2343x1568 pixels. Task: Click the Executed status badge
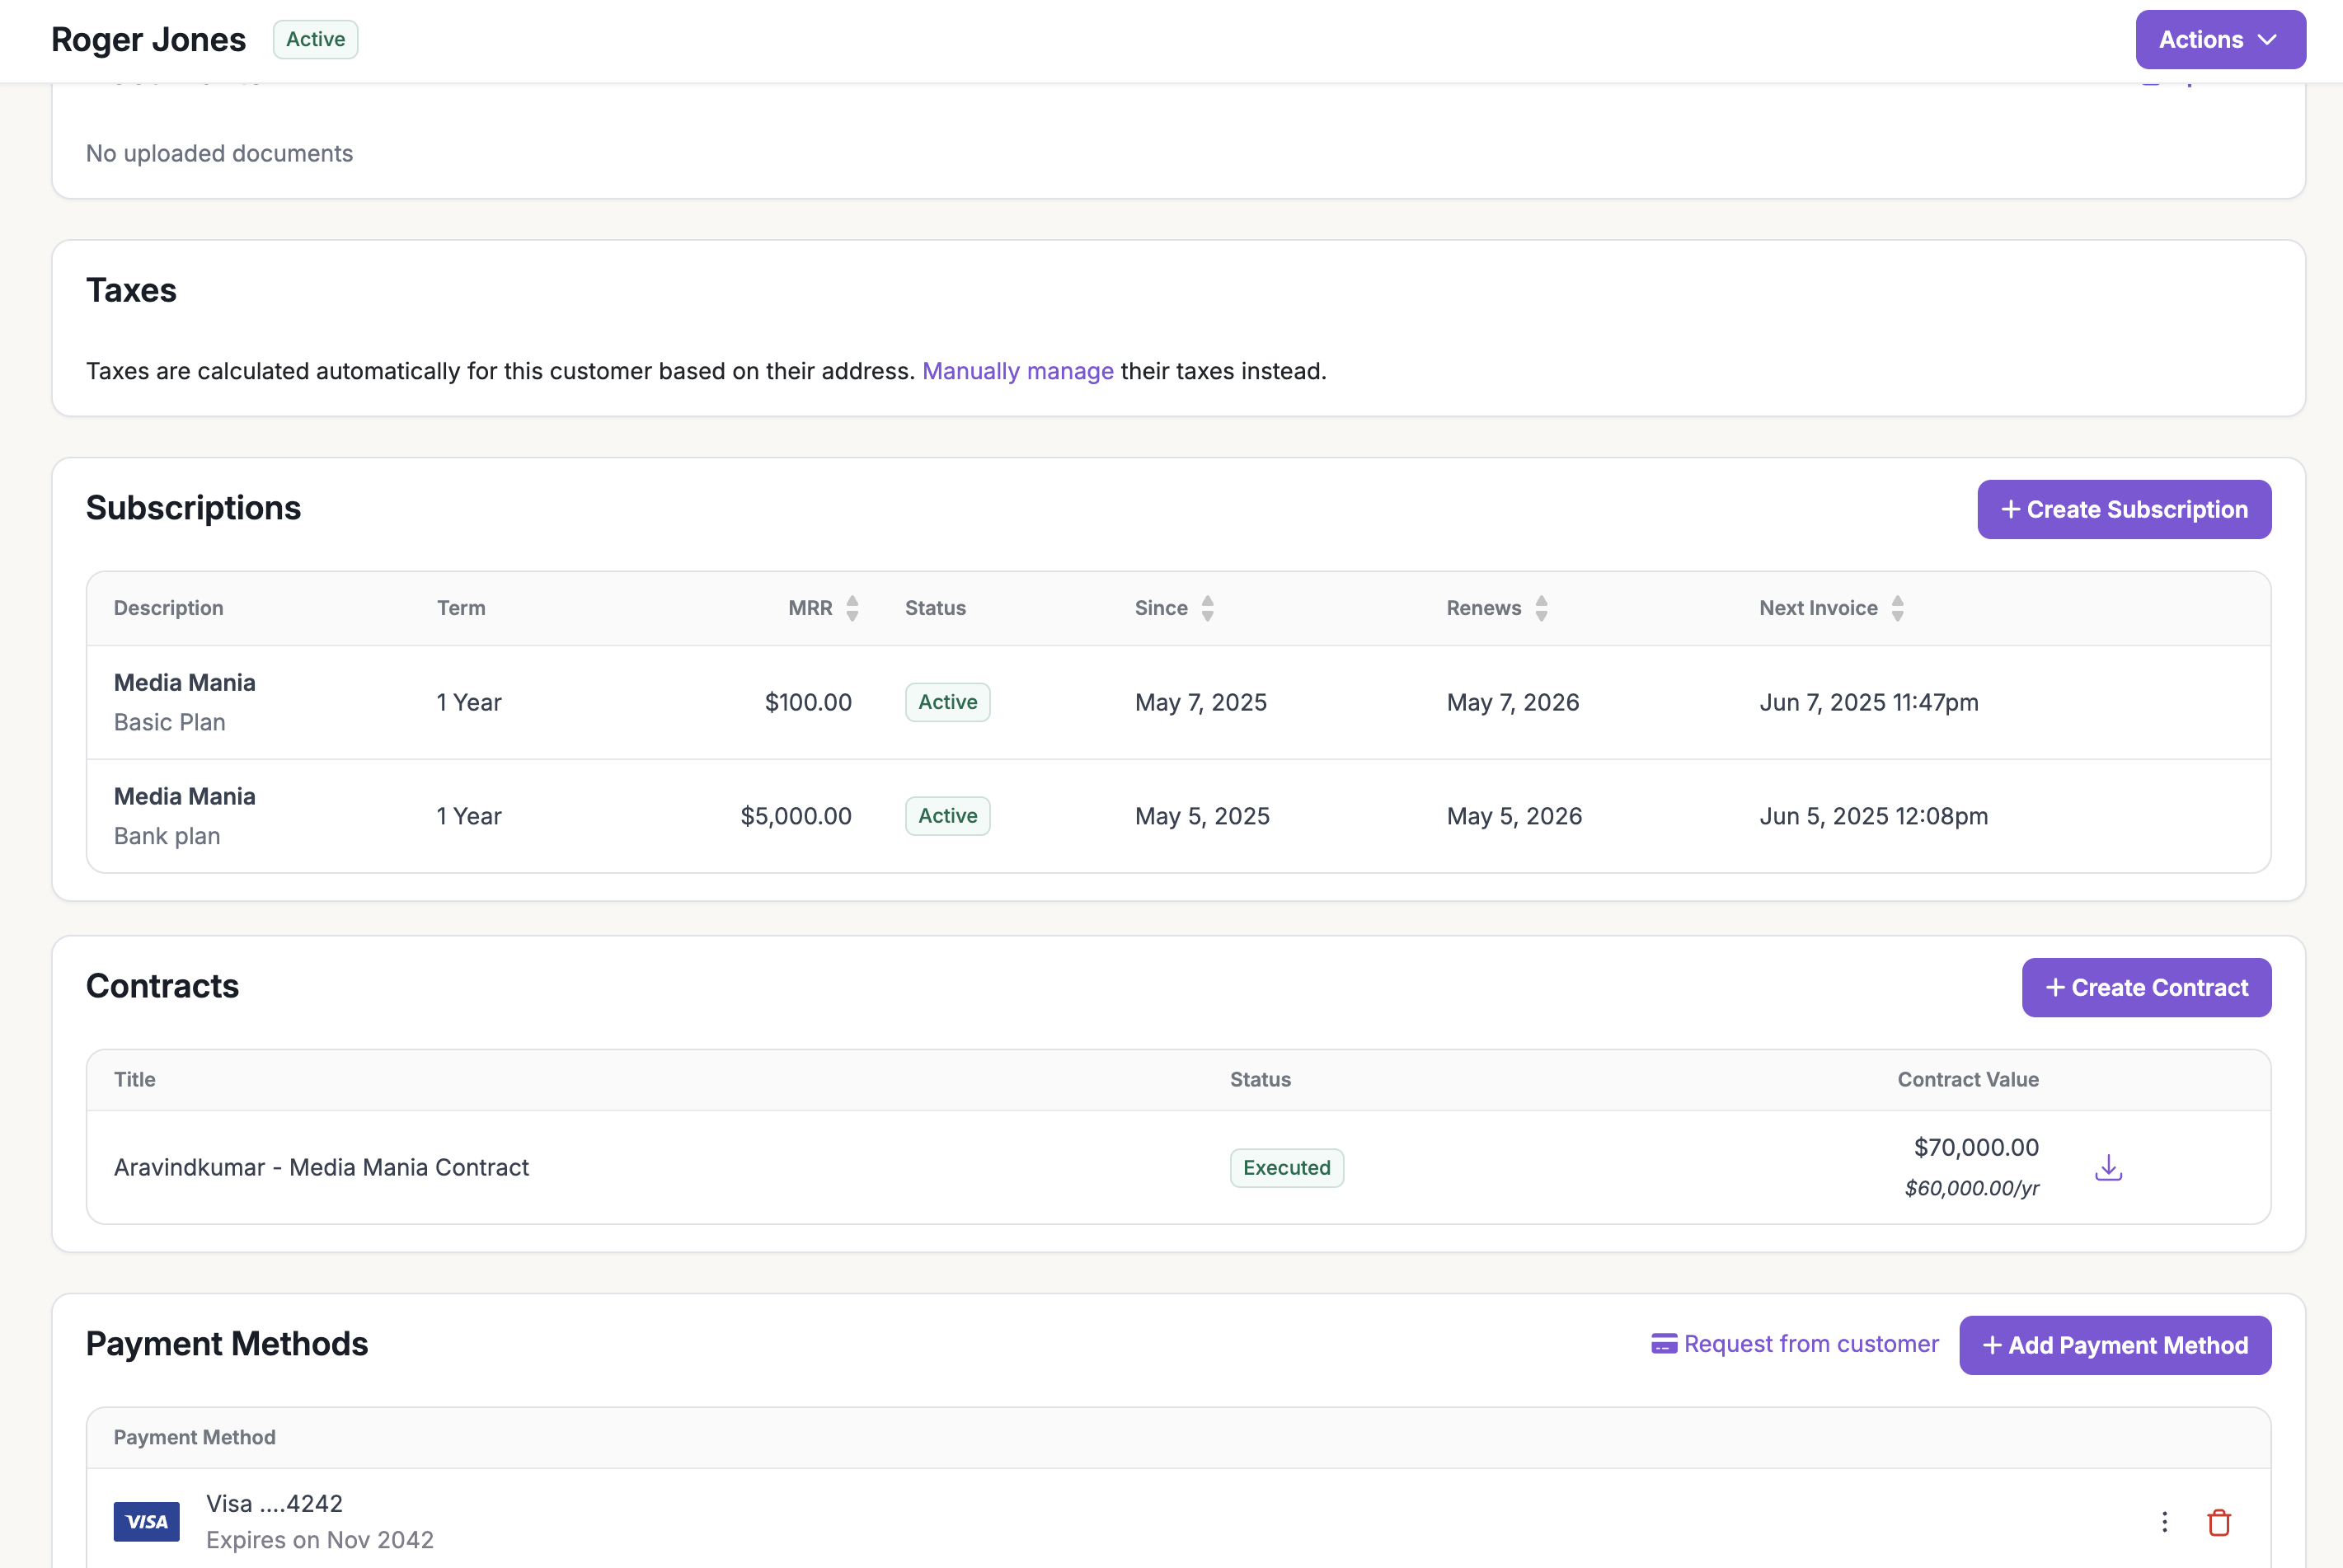[1286, 1167]
